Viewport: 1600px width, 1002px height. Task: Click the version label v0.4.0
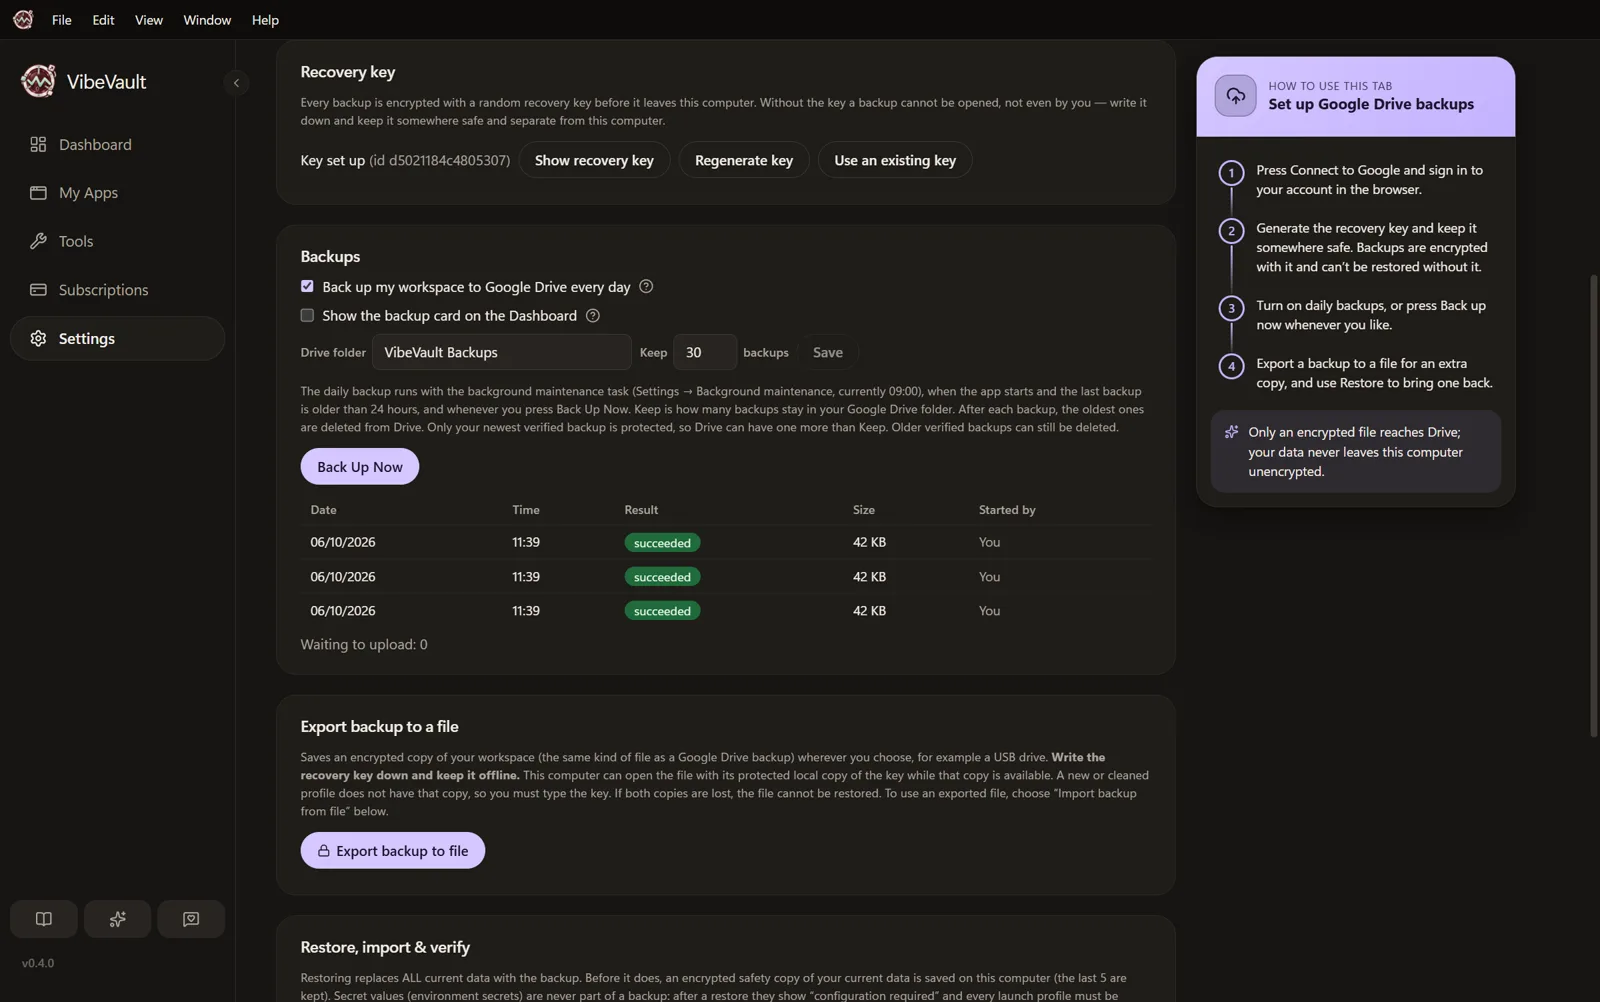click(38, 963)
